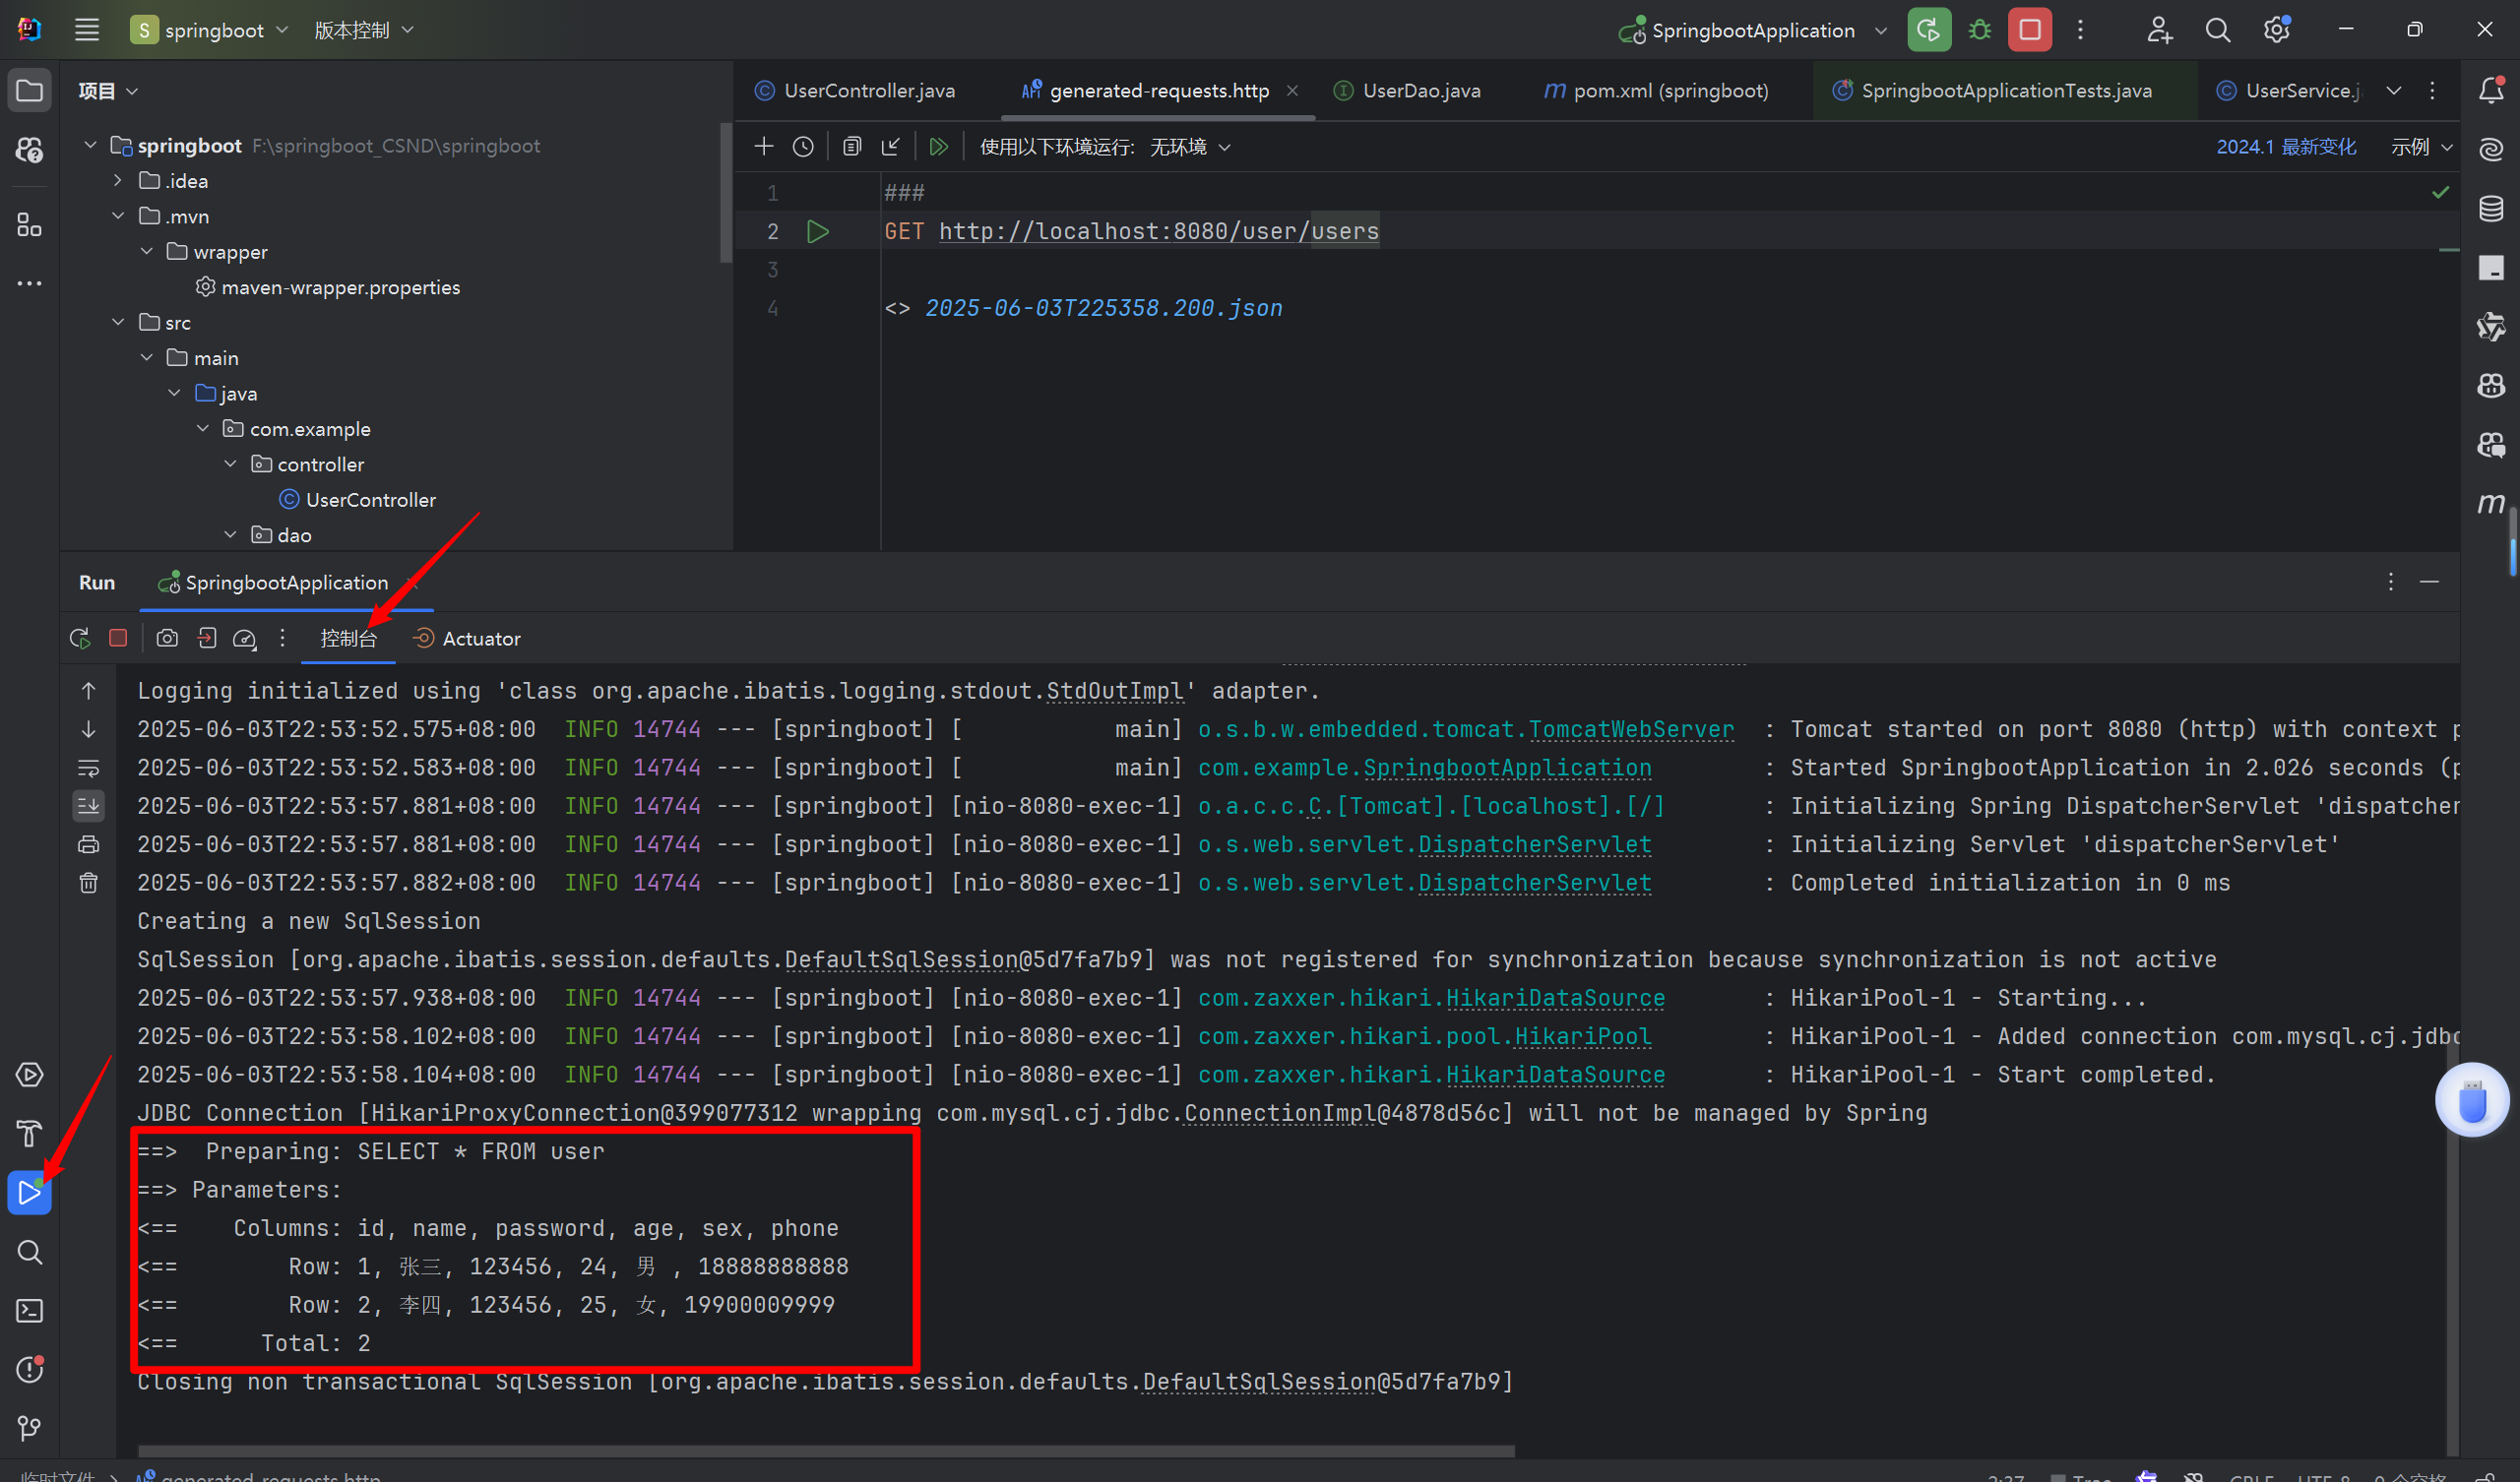Clear the console with the trash icon
Image resolution: width=2520 pixels, height=1482 pixels.
point(89,883)
